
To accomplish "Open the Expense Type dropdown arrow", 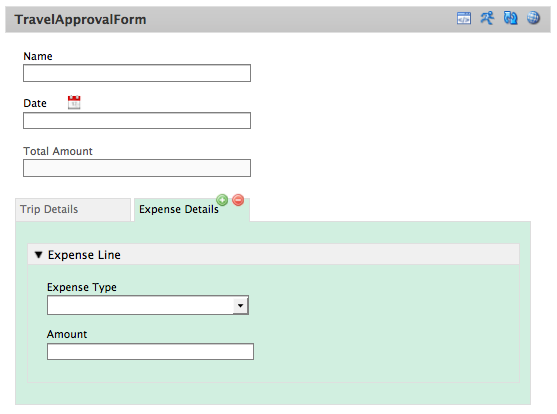I will 240,305.
